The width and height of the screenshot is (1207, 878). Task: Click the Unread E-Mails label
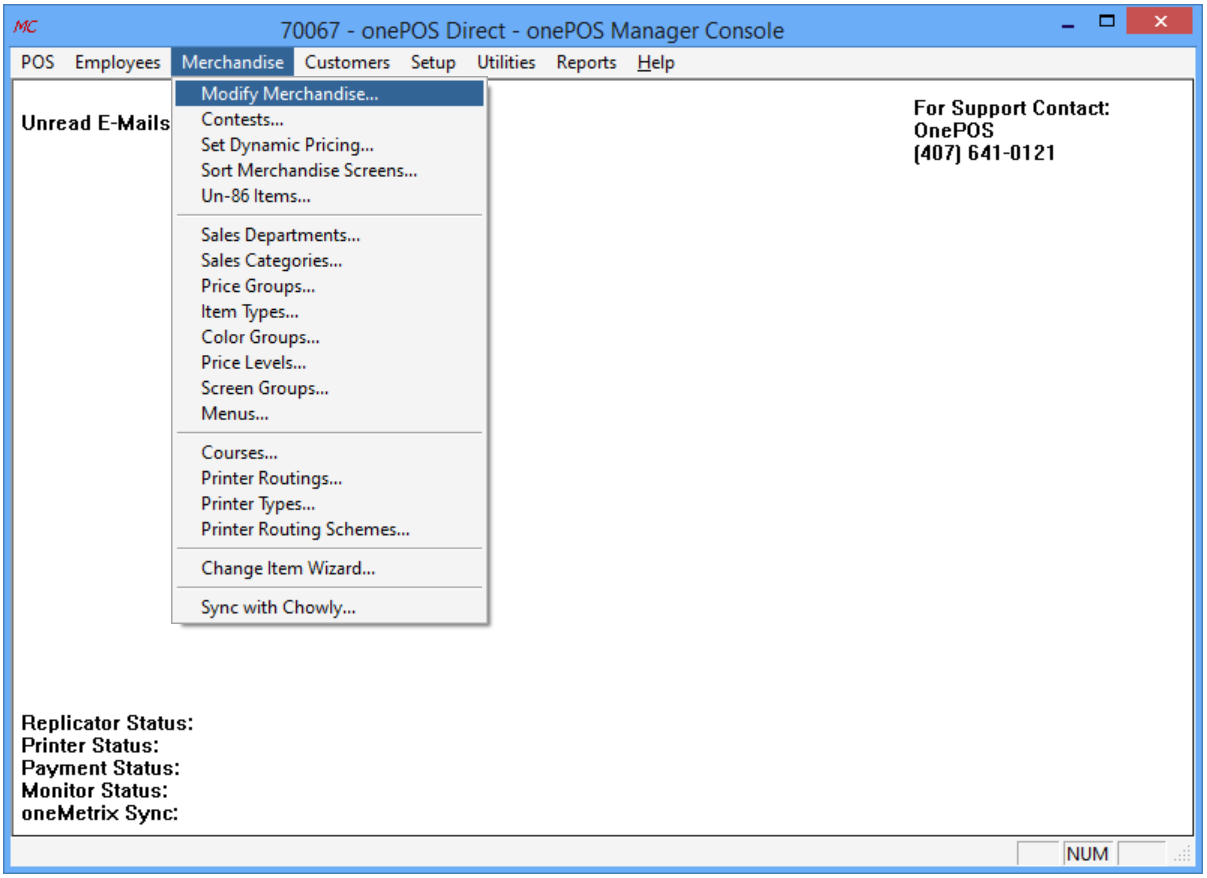96,124
